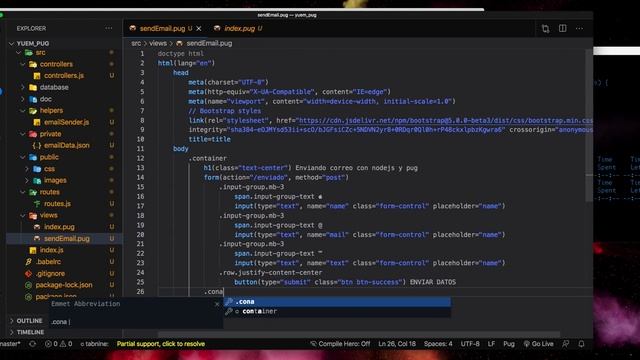Open index.js file in explorer

tap(51, 250)
